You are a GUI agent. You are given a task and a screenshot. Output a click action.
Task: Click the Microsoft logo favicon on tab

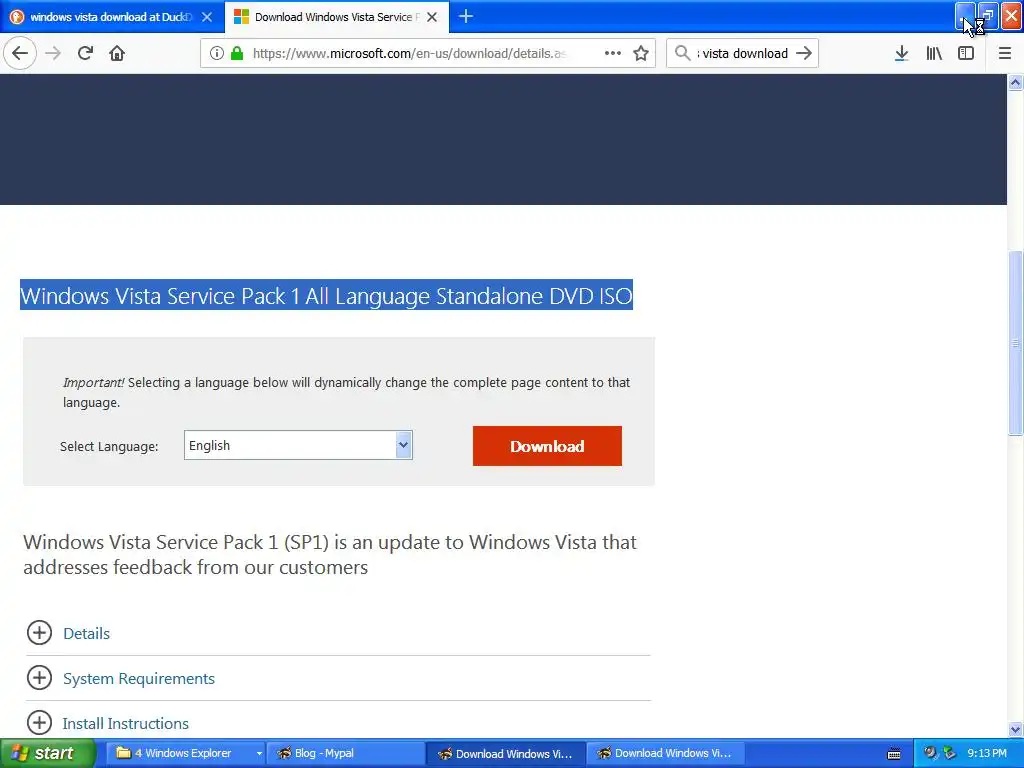click(241, 17)
